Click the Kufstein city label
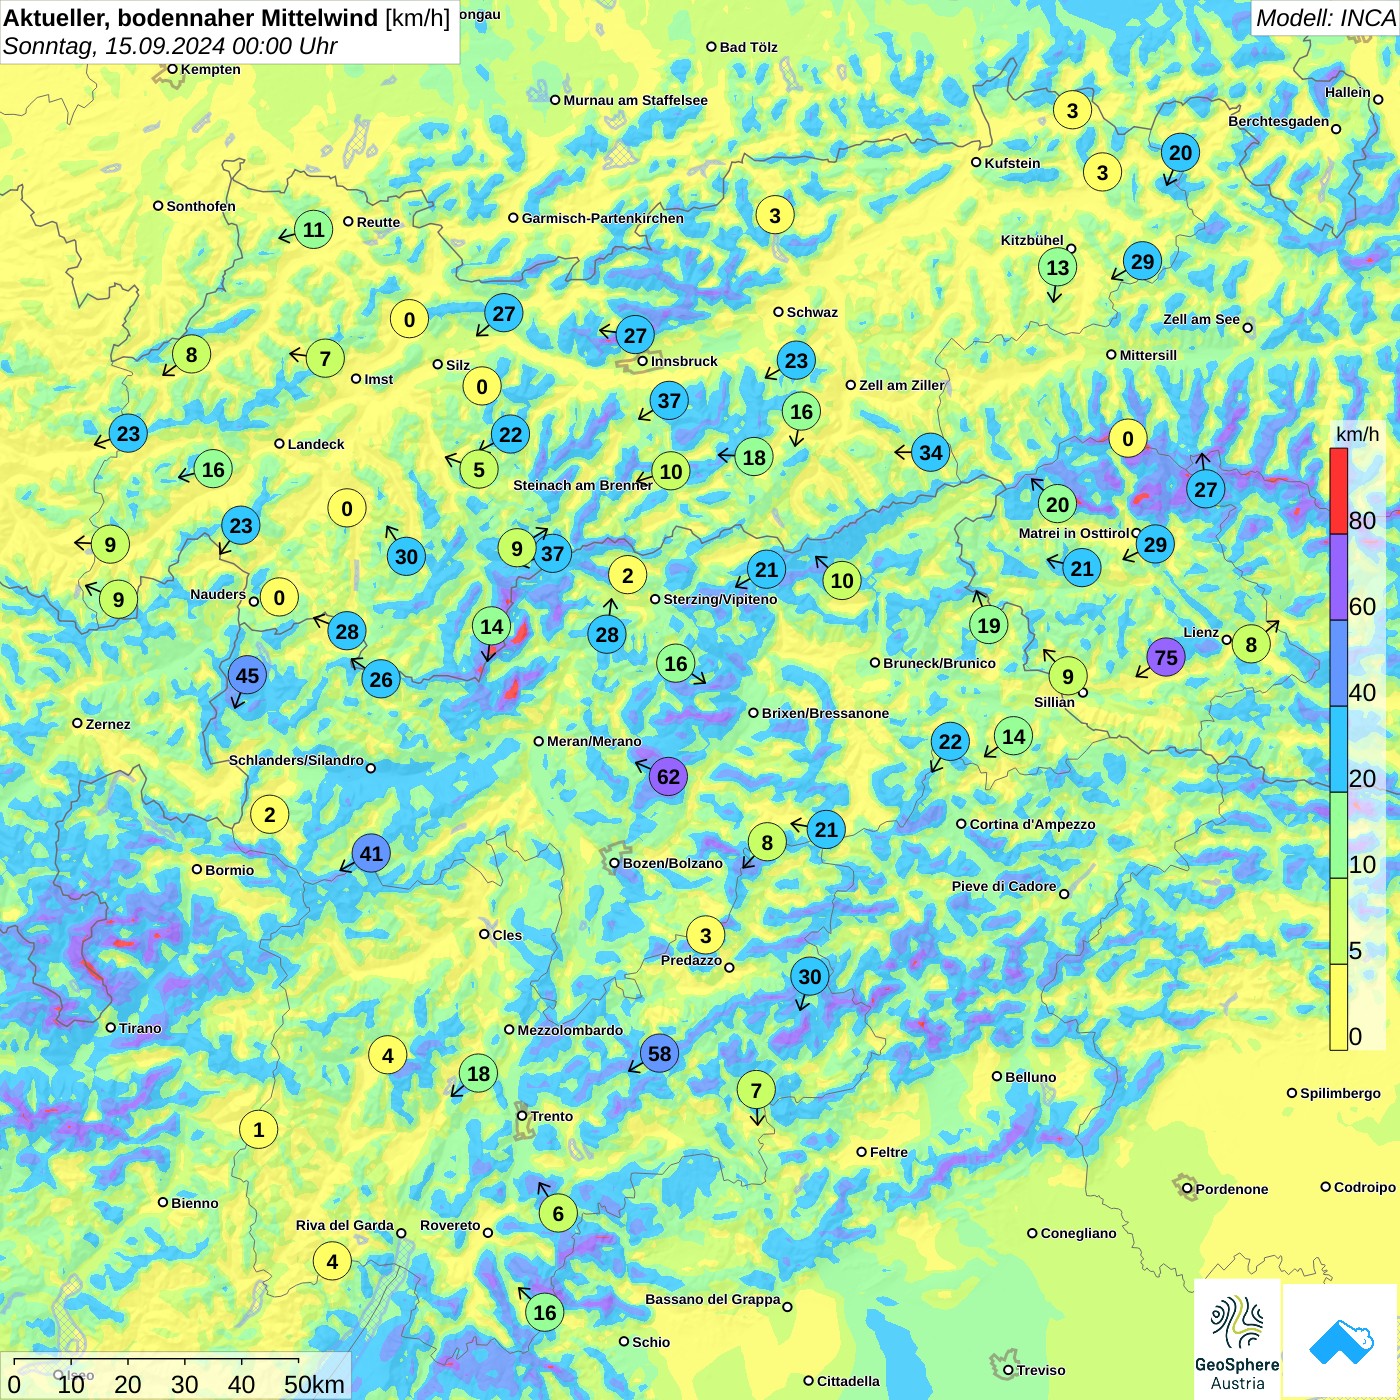1400x1400 pixels. coord(1012,163)
